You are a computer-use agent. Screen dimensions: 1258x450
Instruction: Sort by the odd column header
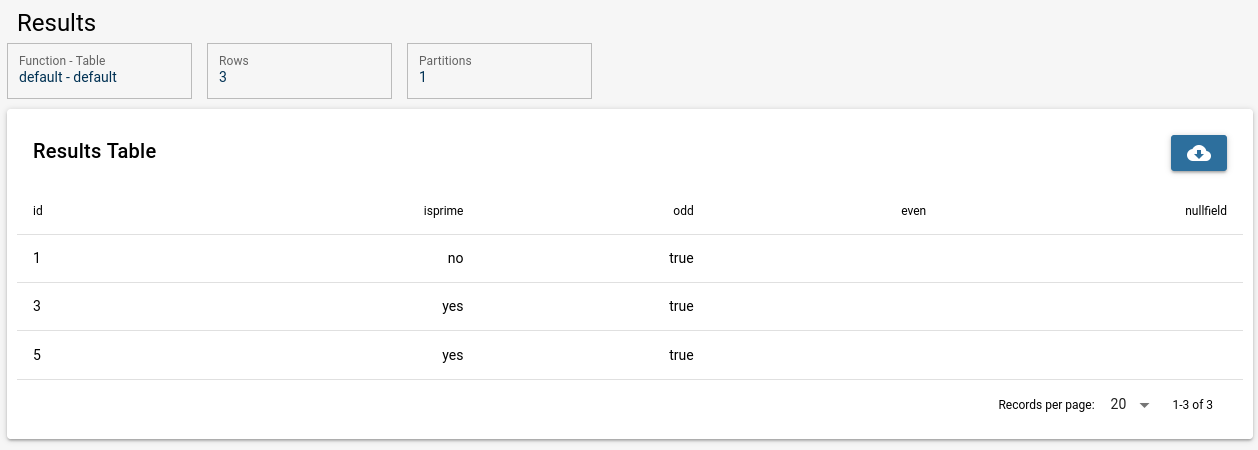pyautogui.click(x=683, y=211)
